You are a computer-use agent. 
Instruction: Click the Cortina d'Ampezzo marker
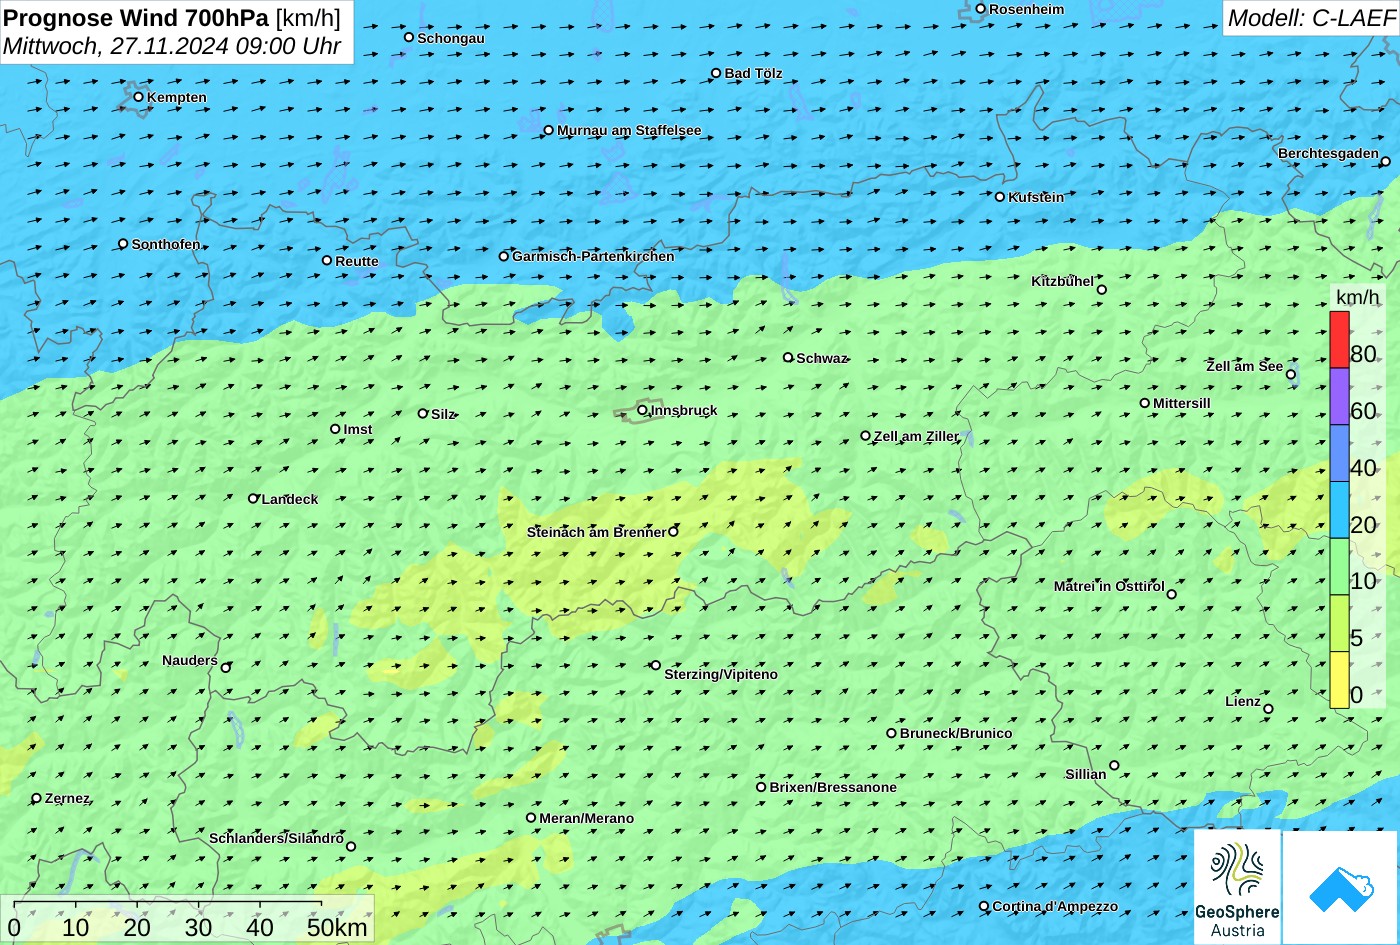click(x=984, y=906)
